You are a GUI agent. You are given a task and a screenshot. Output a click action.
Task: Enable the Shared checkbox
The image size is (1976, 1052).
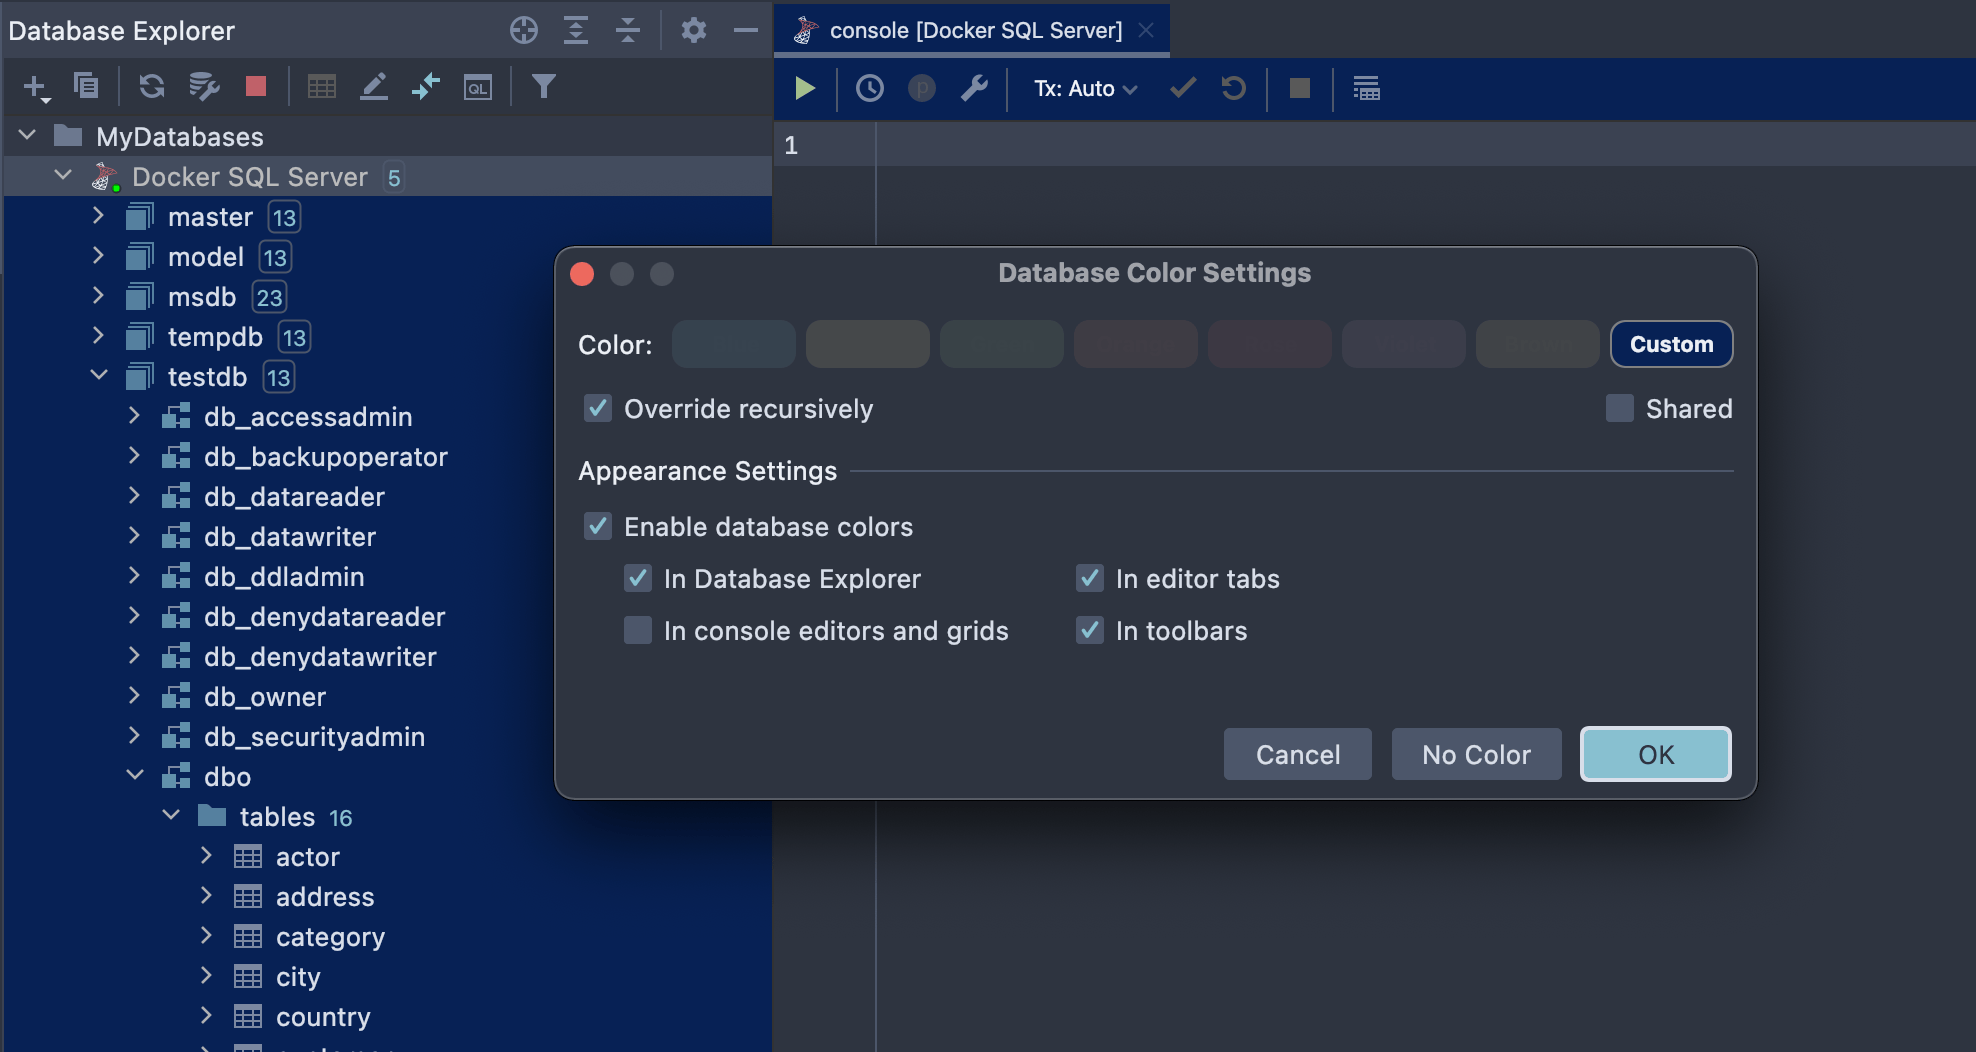point(1619,408)
